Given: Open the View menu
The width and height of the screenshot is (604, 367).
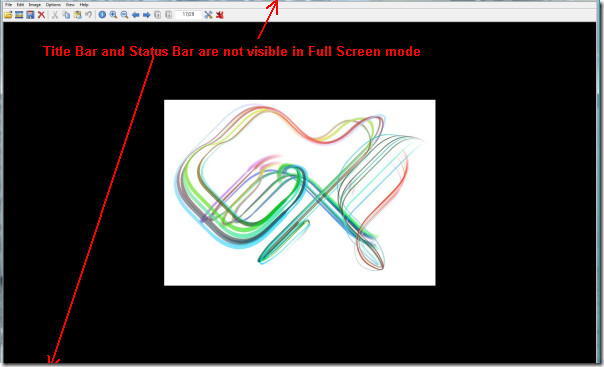Looking at the screenshot, I should (70, 5).
